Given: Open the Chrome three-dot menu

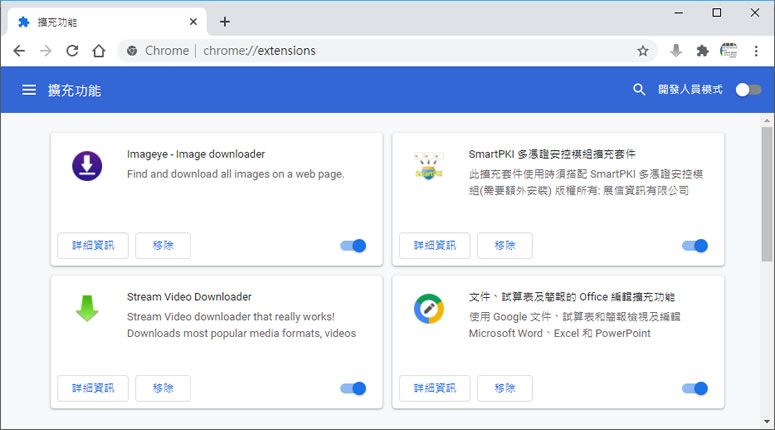Looking at the screenshot, I should coord(756,50).
